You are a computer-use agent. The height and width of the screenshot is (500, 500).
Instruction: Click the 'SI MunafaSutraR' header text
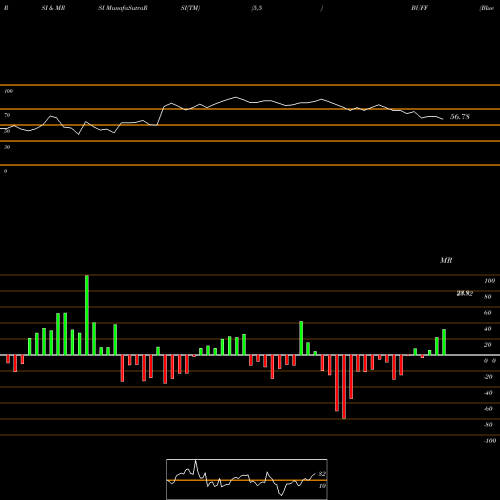123,8
